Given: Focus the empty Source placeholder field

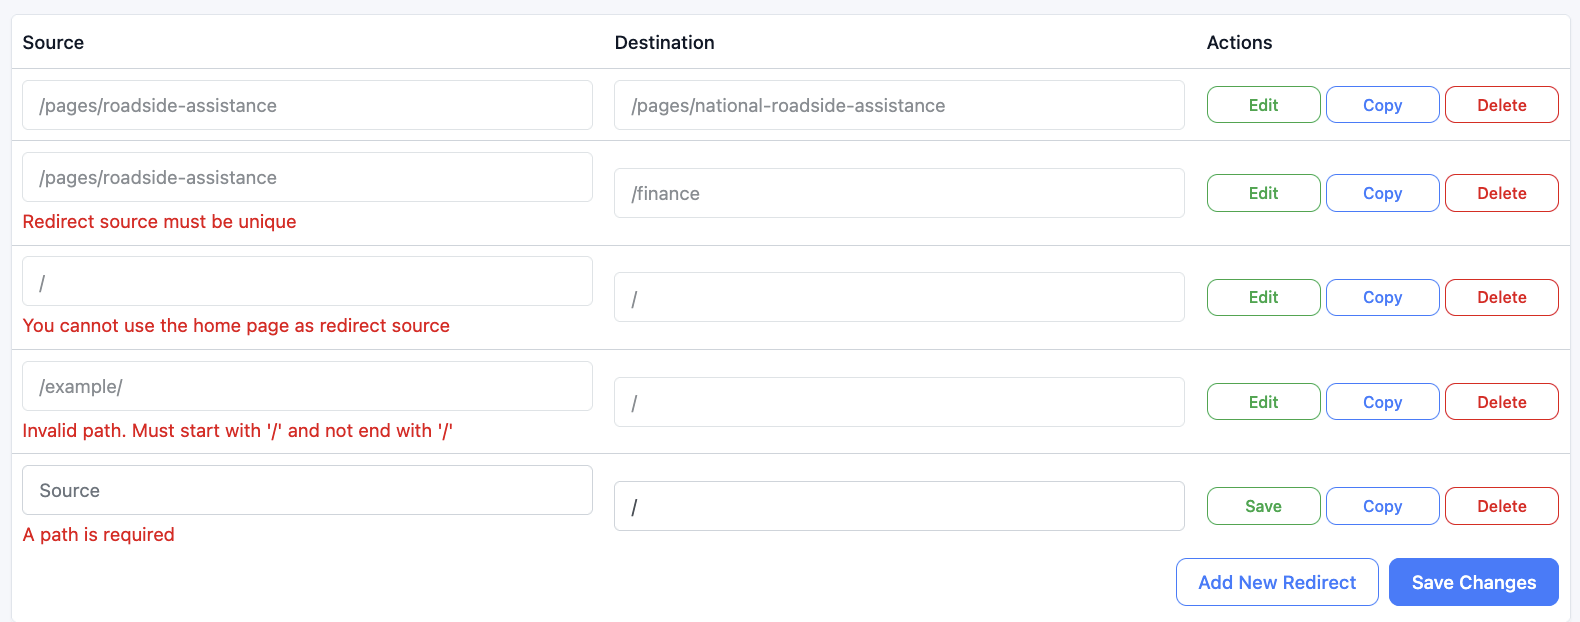Looking at the screenshot, I should tap(307, 490).
